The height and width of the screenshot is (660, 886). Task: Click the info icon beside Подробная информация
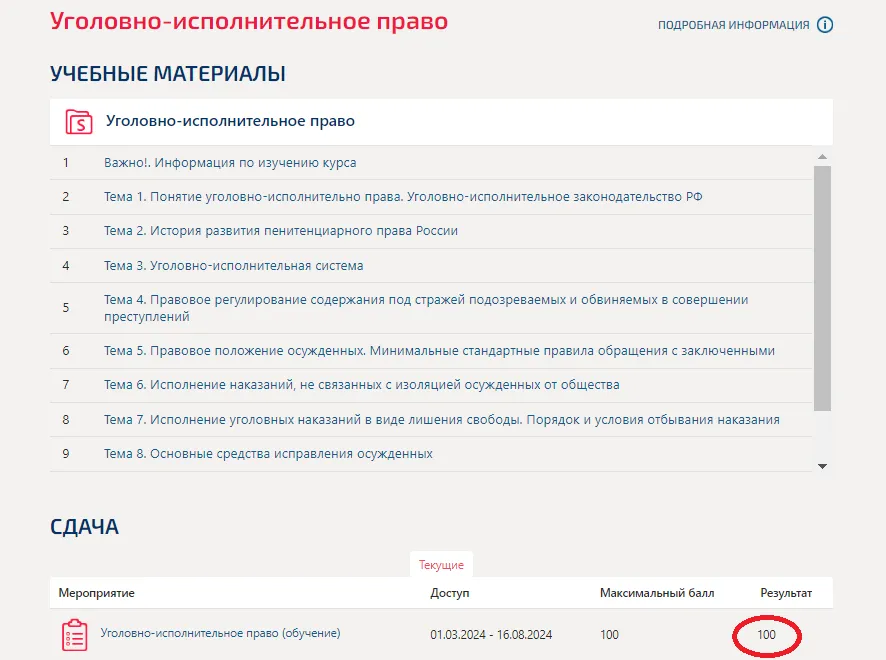click(825, 25)
